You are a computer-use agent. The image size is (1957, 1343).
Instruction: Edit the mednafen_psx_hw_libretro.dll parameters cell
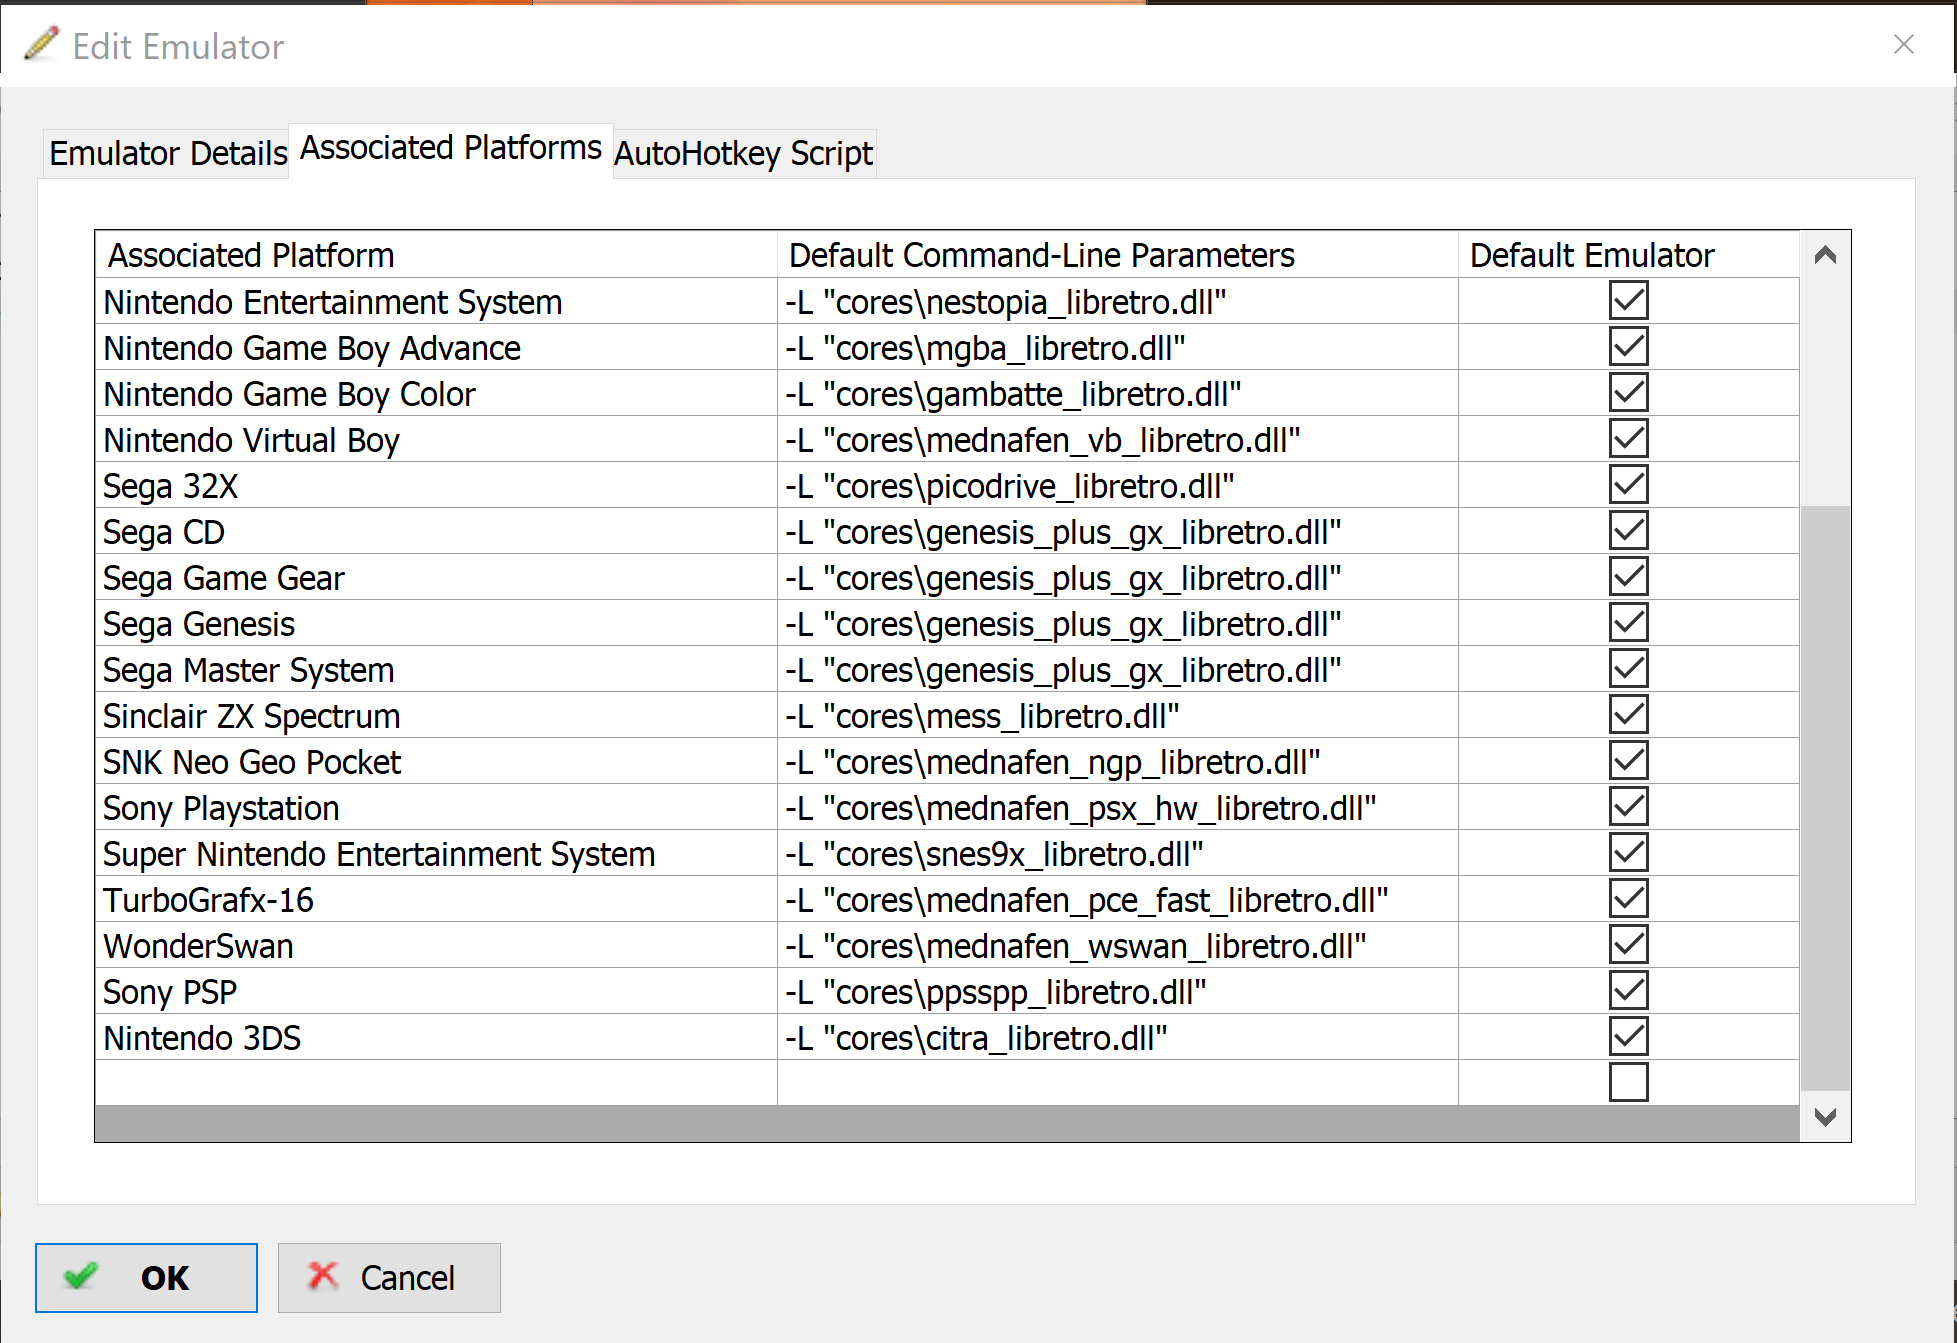point(1118,807)
